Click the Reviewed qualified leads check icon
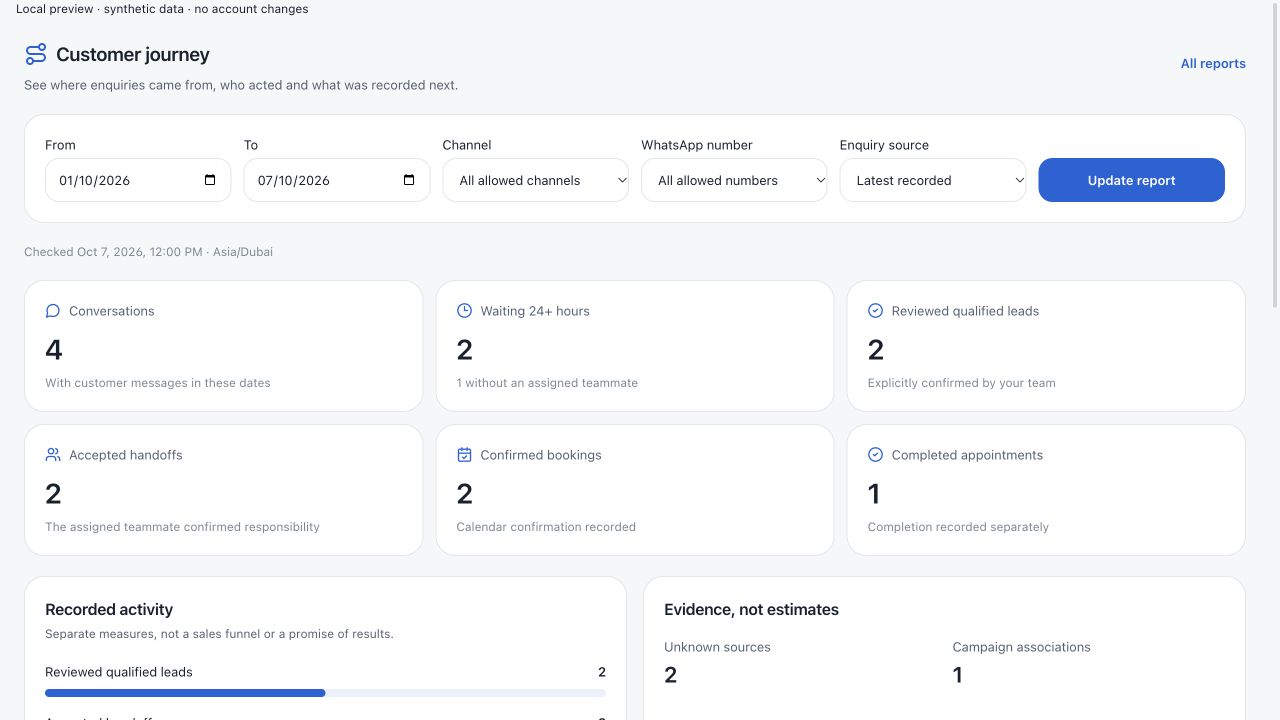 [x=875, y=311]
